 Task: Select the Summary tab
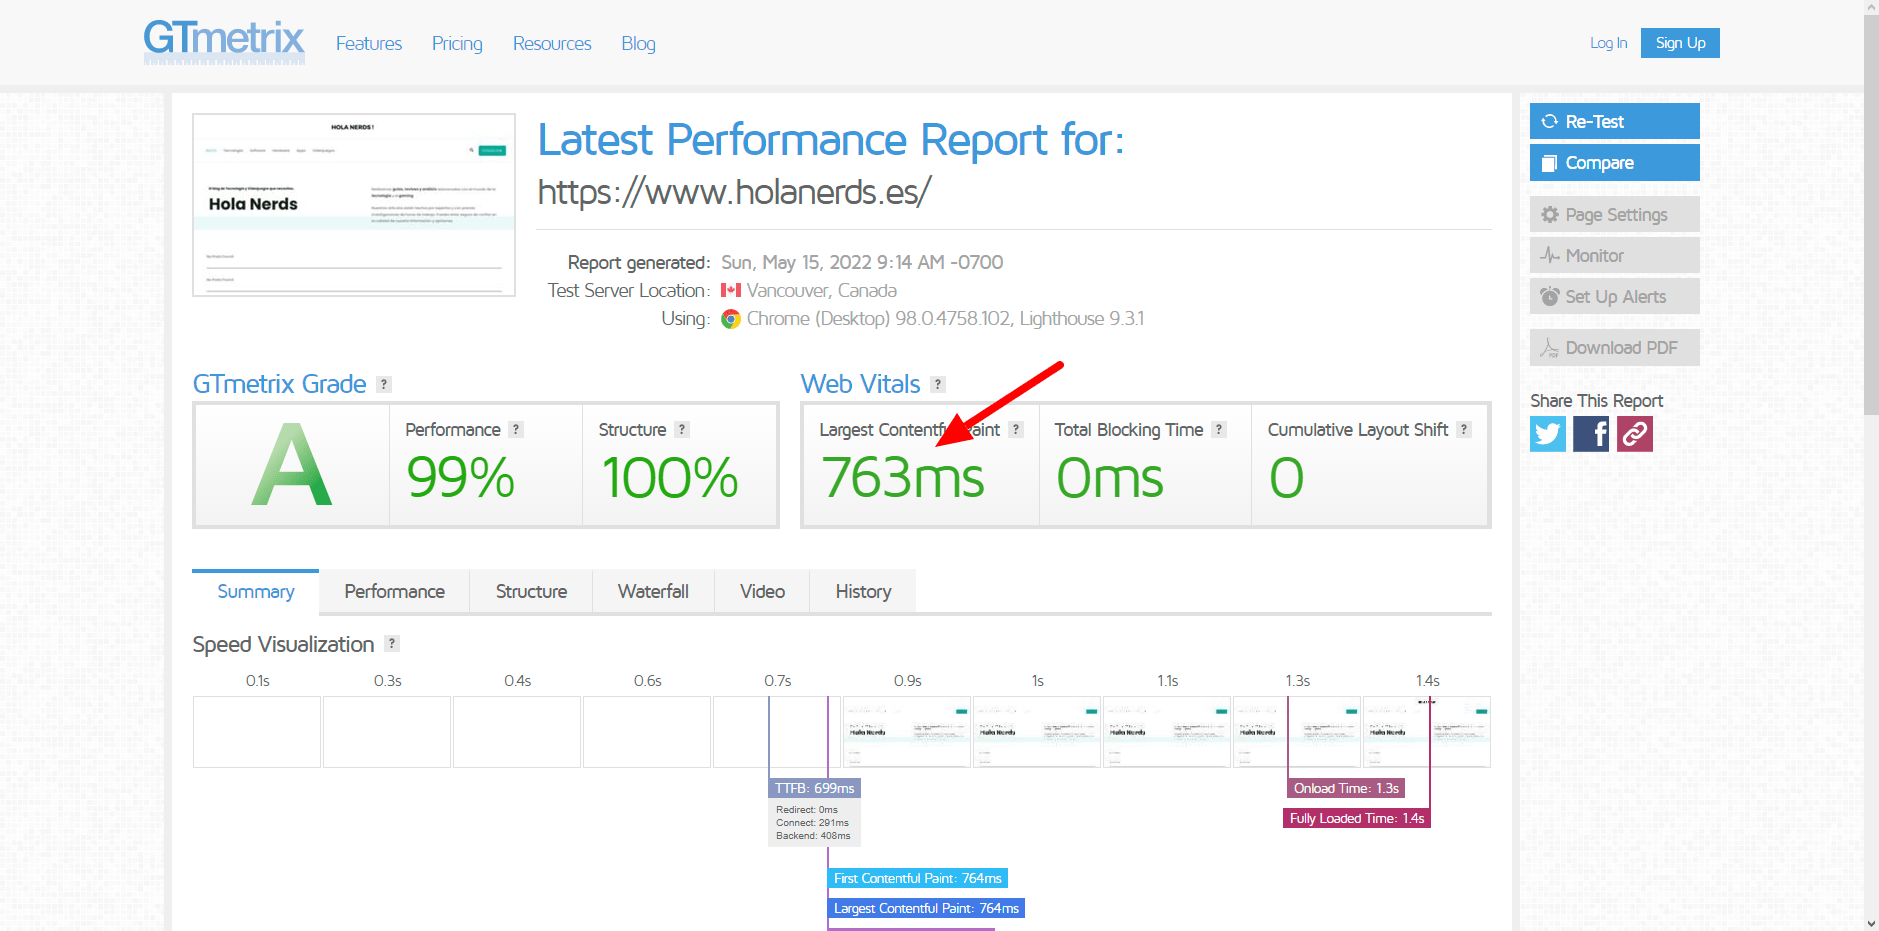click(256, 591)
